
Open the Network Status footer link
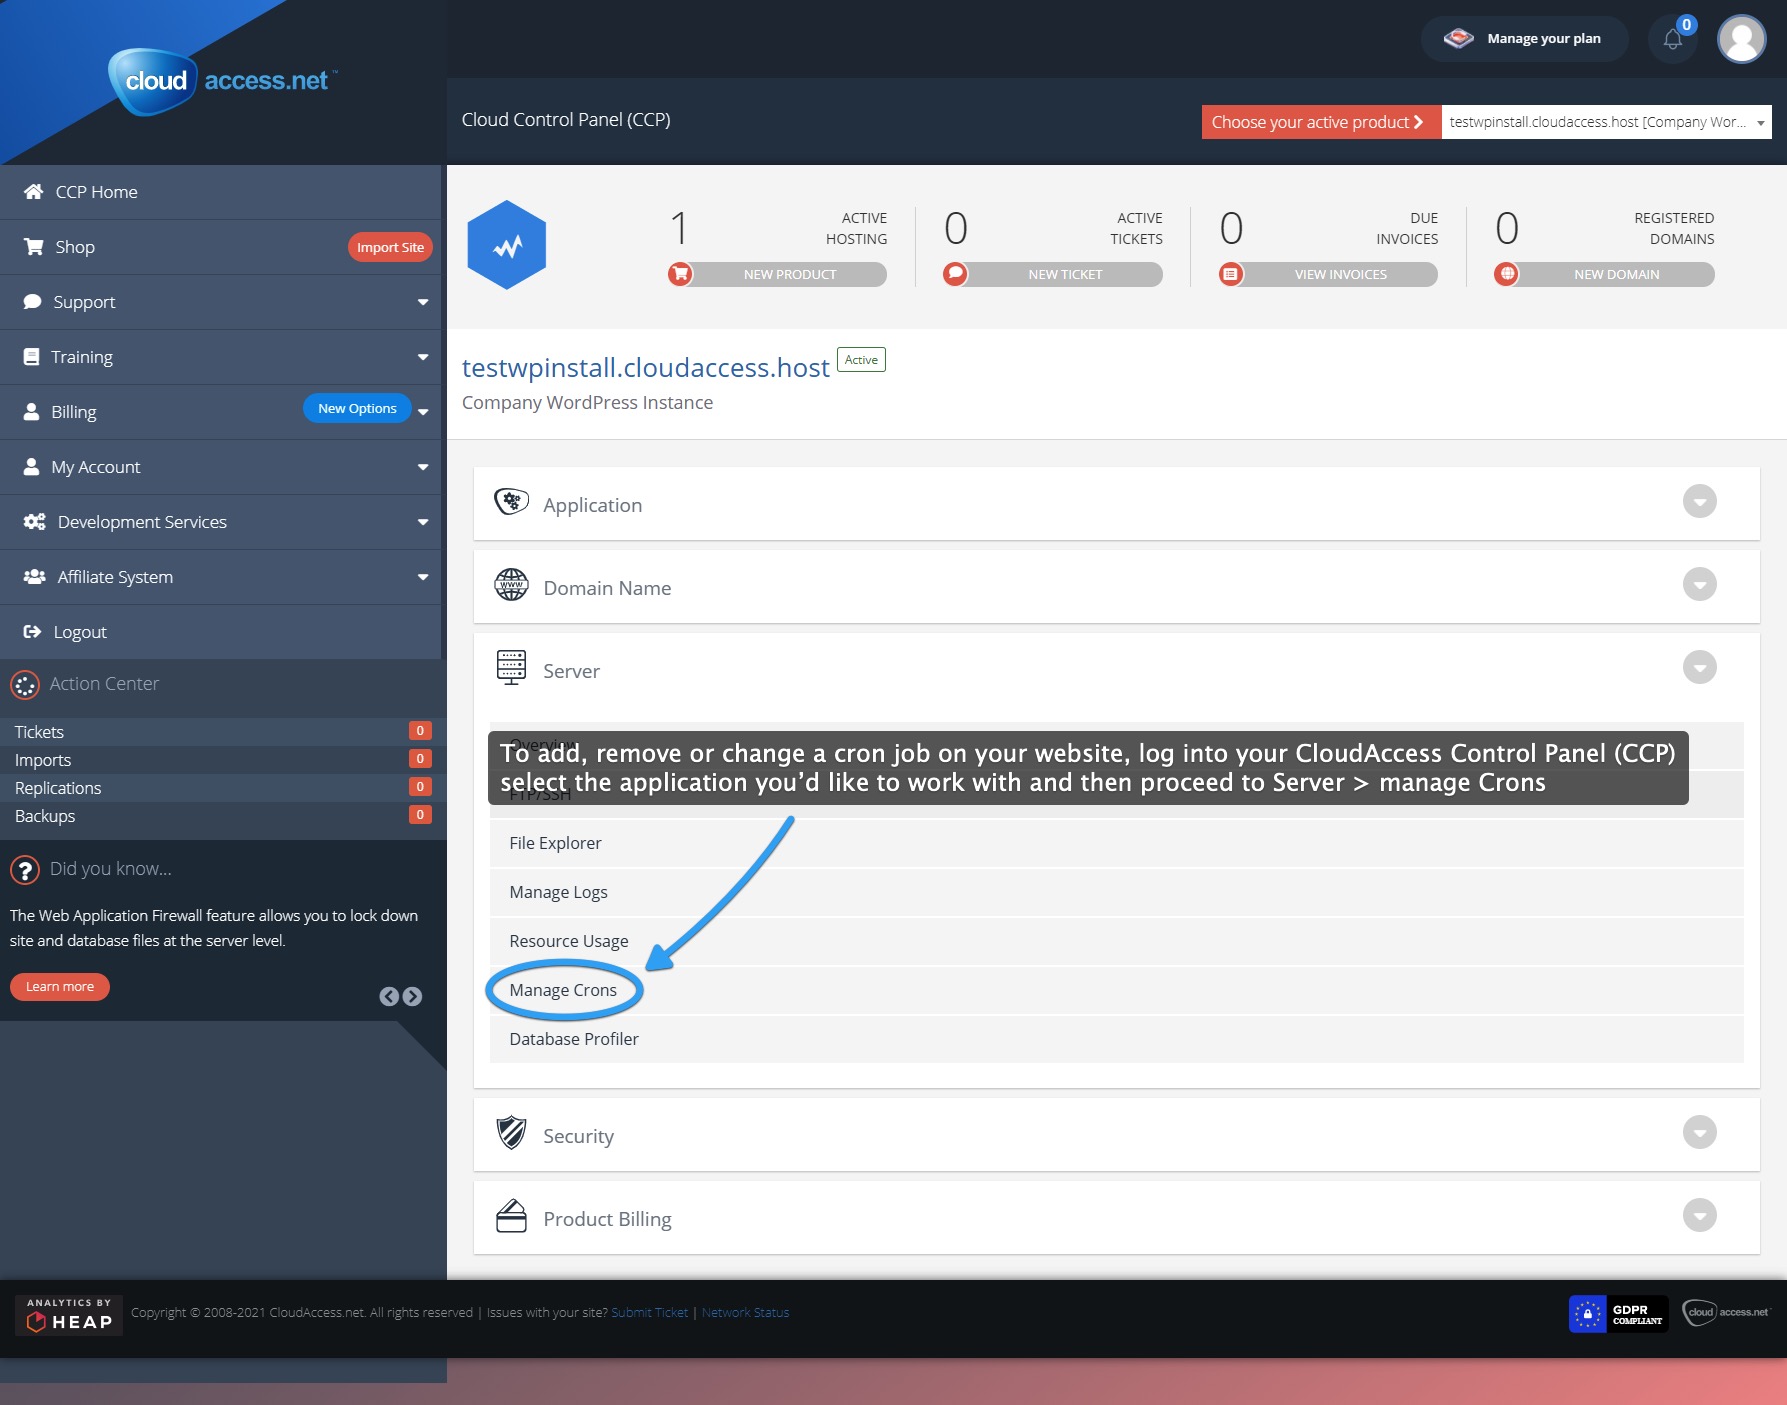[x=745, y=1313]
